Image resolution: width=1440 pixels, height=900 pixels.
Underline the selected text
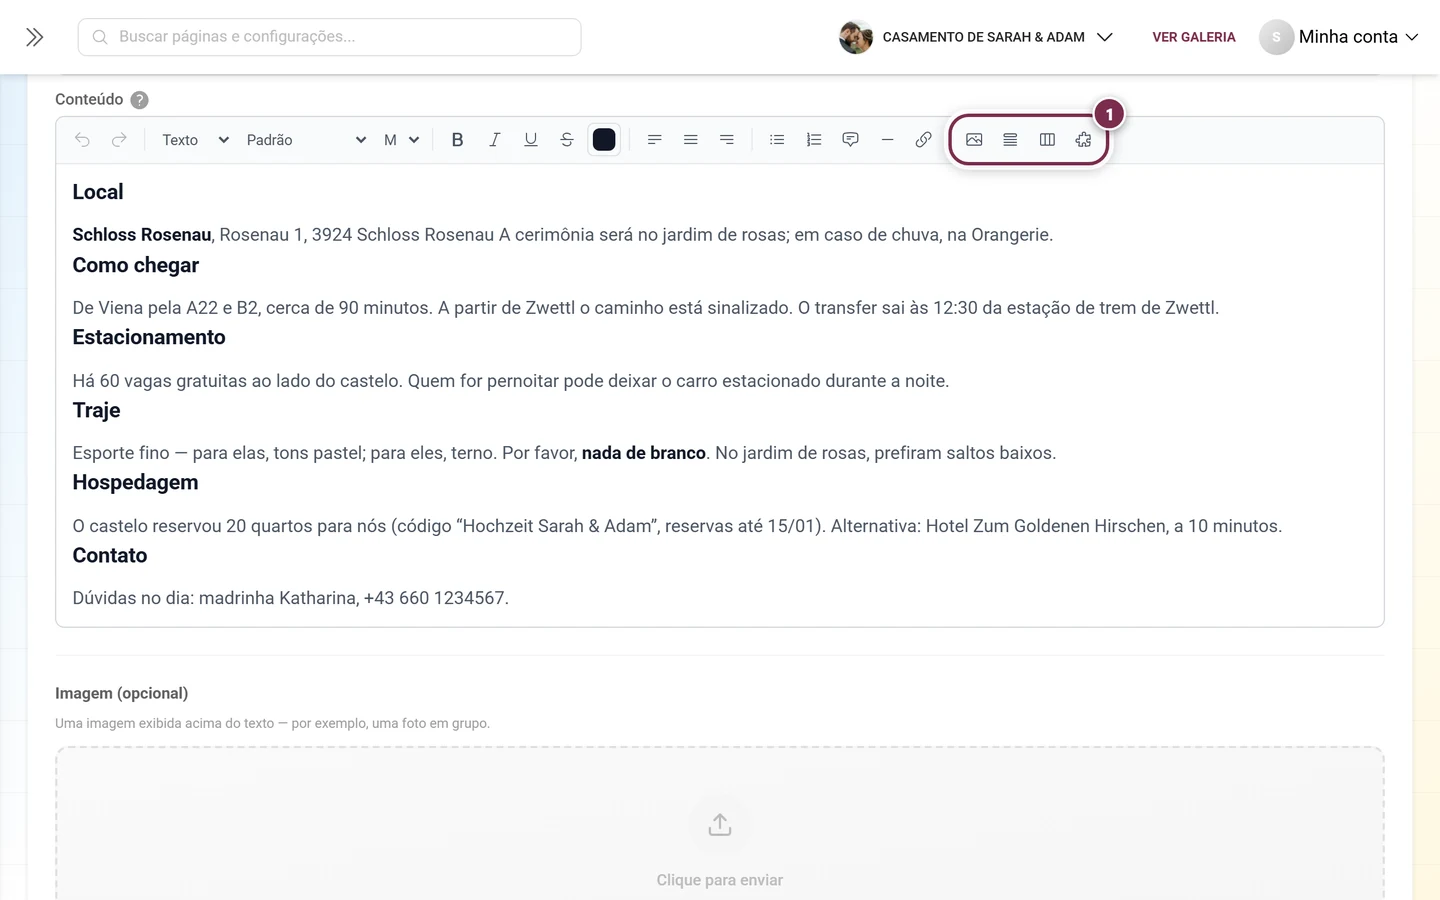531,140
